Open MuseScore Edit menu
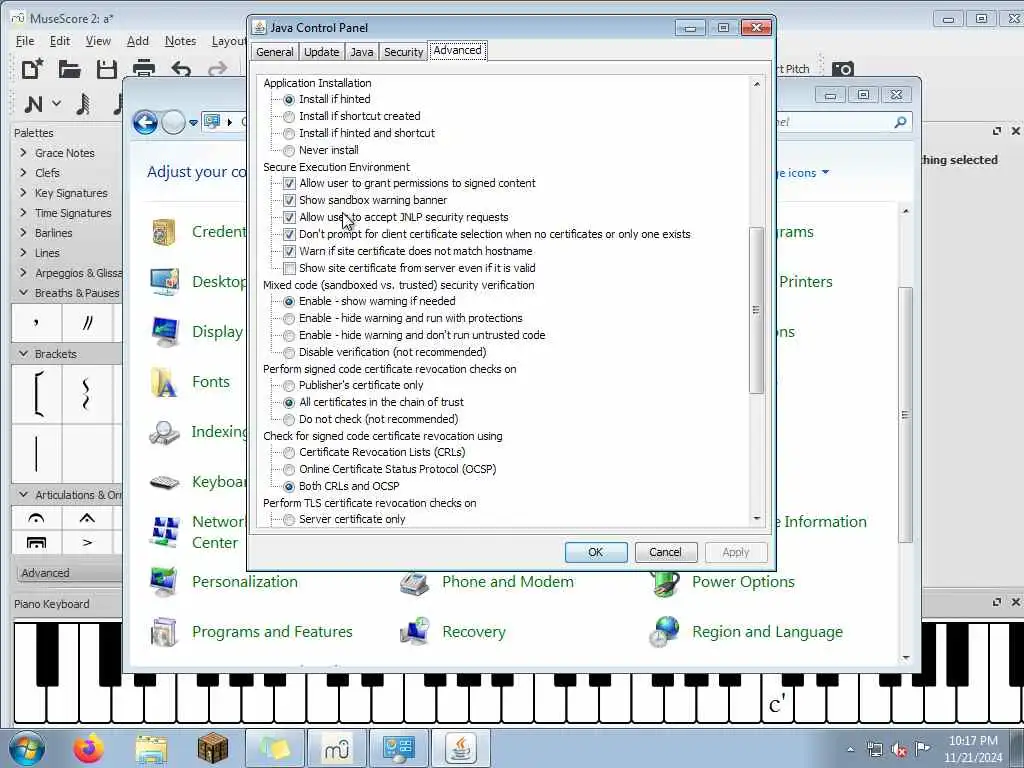This screenshot has height=768, width=1024. point(59,41)
